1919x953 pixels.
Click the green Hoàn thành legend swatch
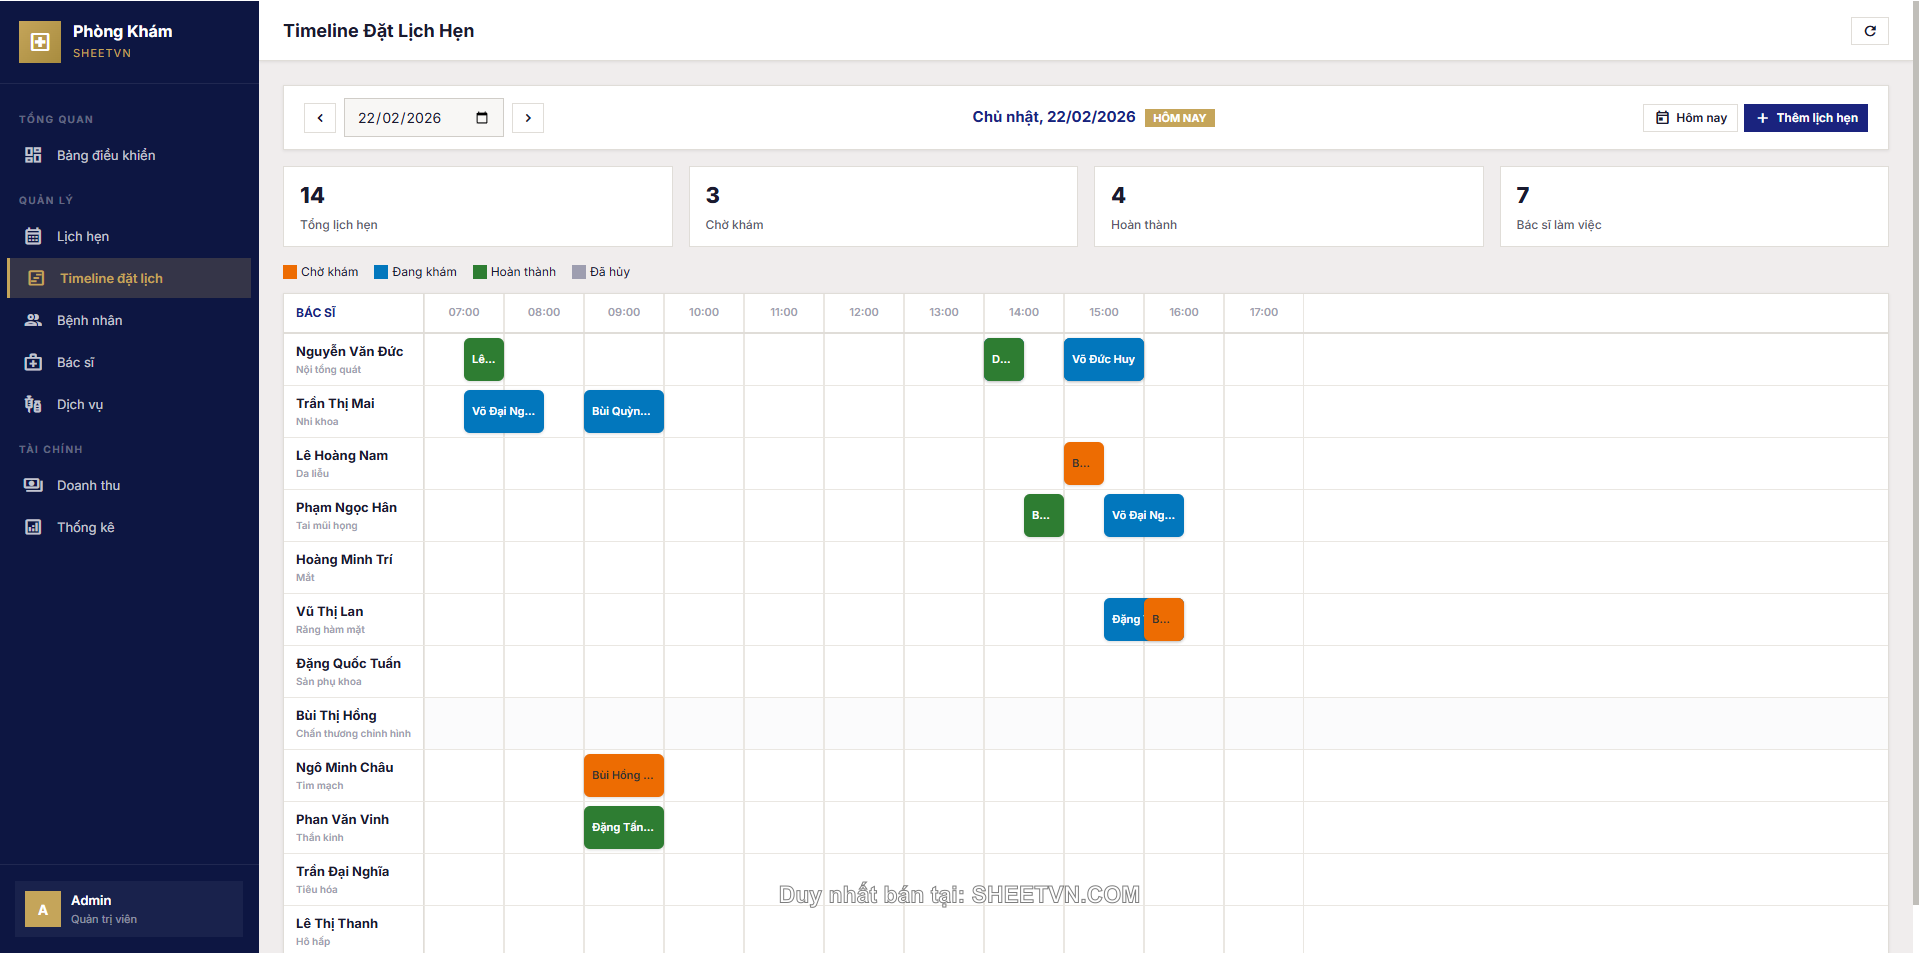(480, 272)
